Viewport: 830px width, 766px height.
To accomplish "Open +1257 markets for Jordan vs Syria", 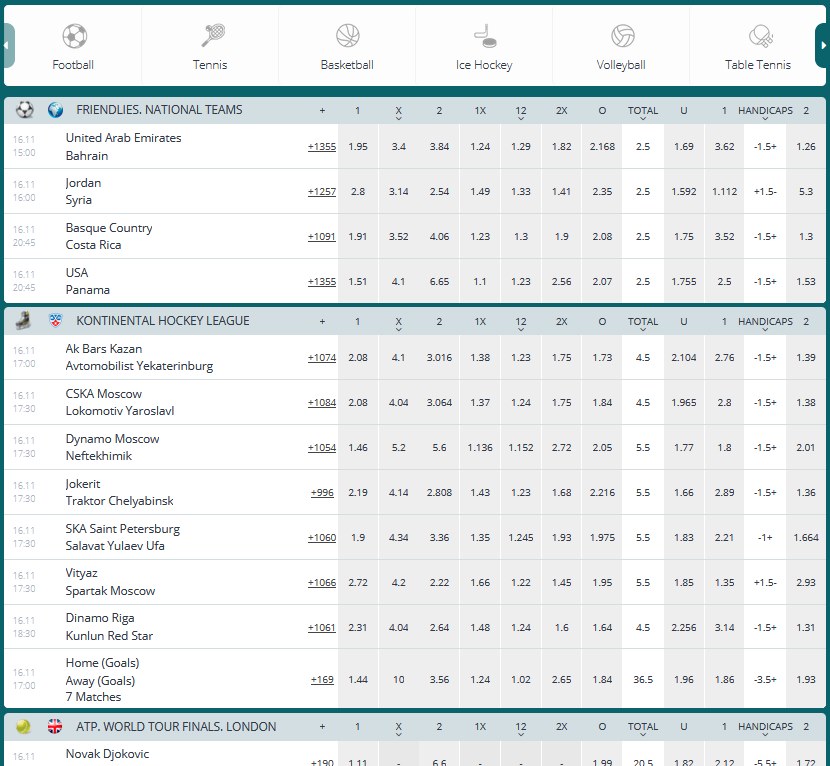I will tap(322, 192).
